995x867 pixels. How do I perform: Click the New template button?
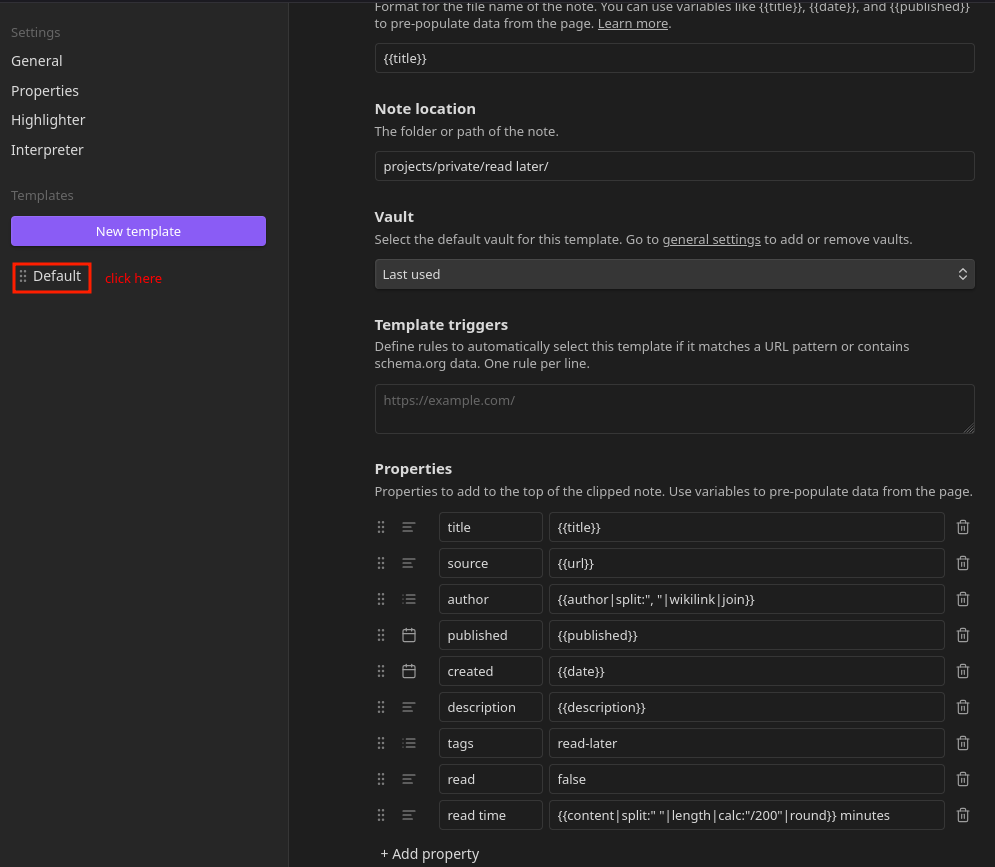(138, 231)
